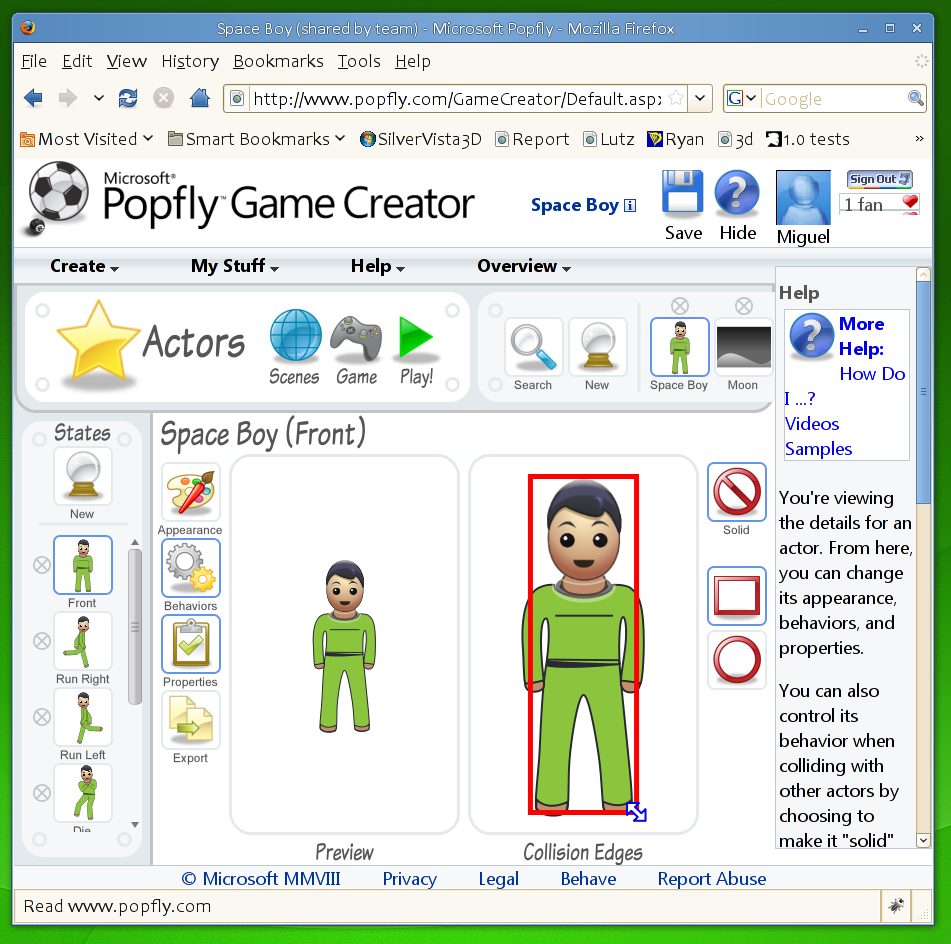Go to the browser Home page

coord(200,98)
